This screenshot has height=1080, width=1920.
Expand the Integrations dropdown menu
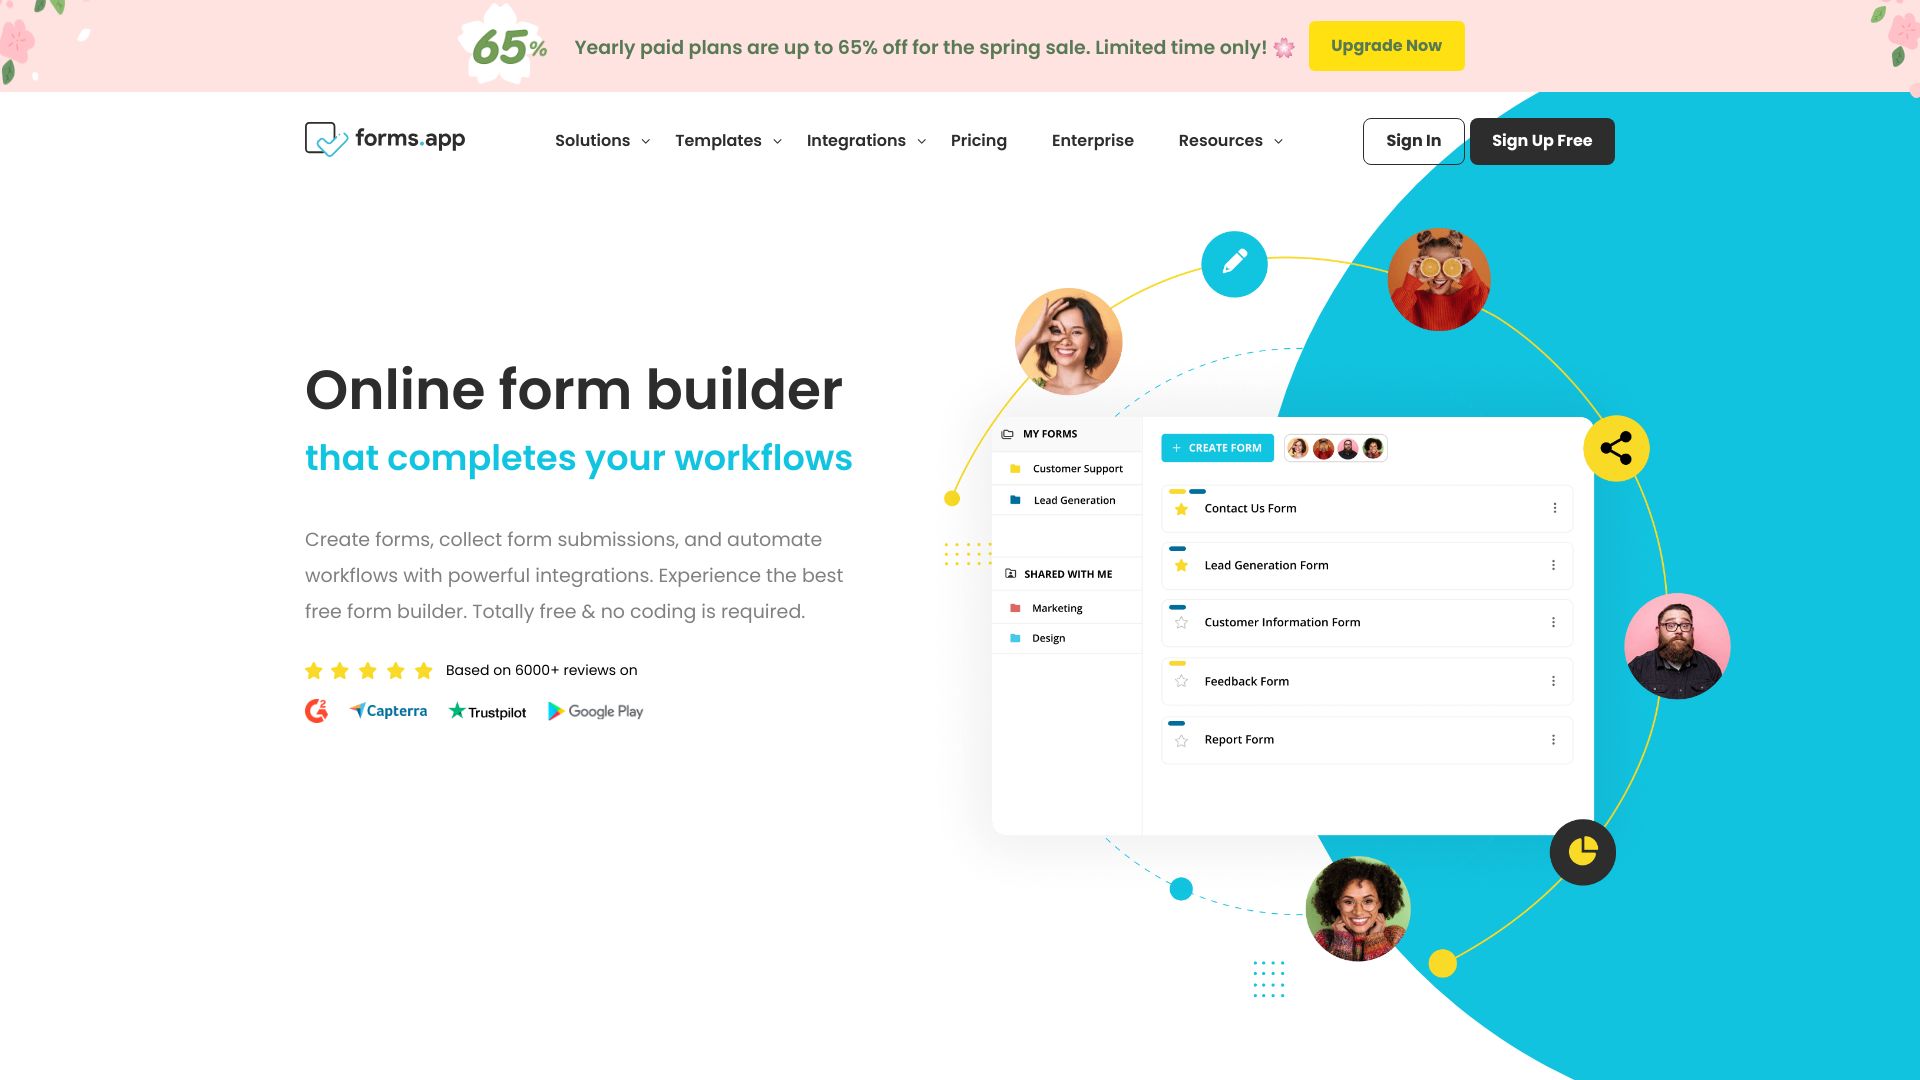[864, 141]
